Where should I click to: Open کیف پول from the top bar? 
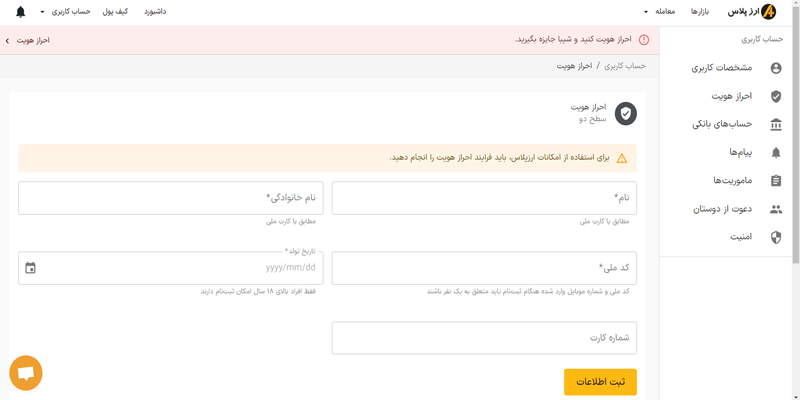pos(115,12)
